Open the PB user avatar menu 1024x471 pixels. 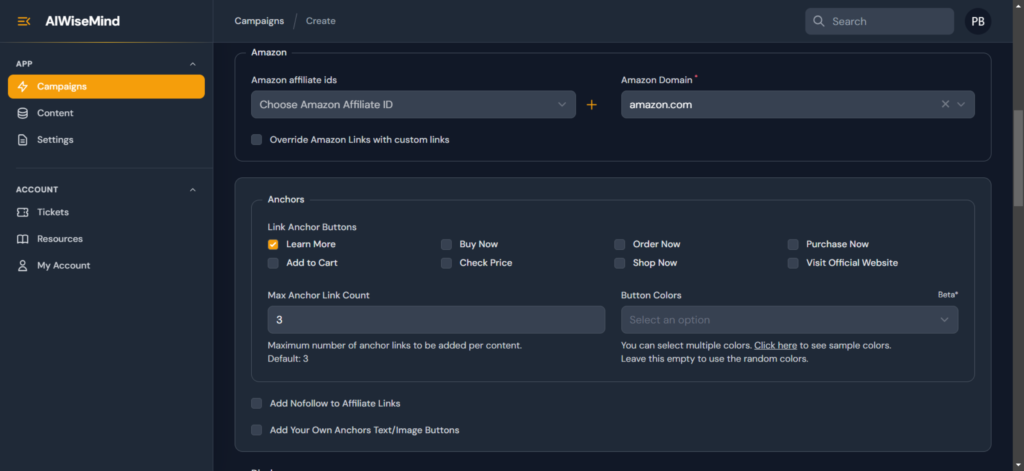tap(978, 21)
